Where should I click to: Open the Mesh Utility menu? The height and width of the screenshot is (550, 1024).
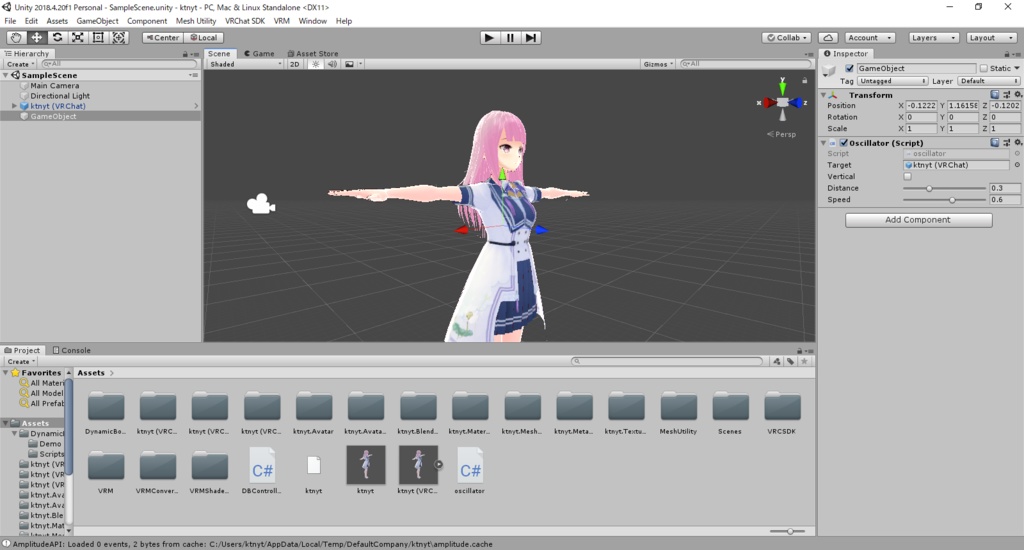[x=195, y=21]
